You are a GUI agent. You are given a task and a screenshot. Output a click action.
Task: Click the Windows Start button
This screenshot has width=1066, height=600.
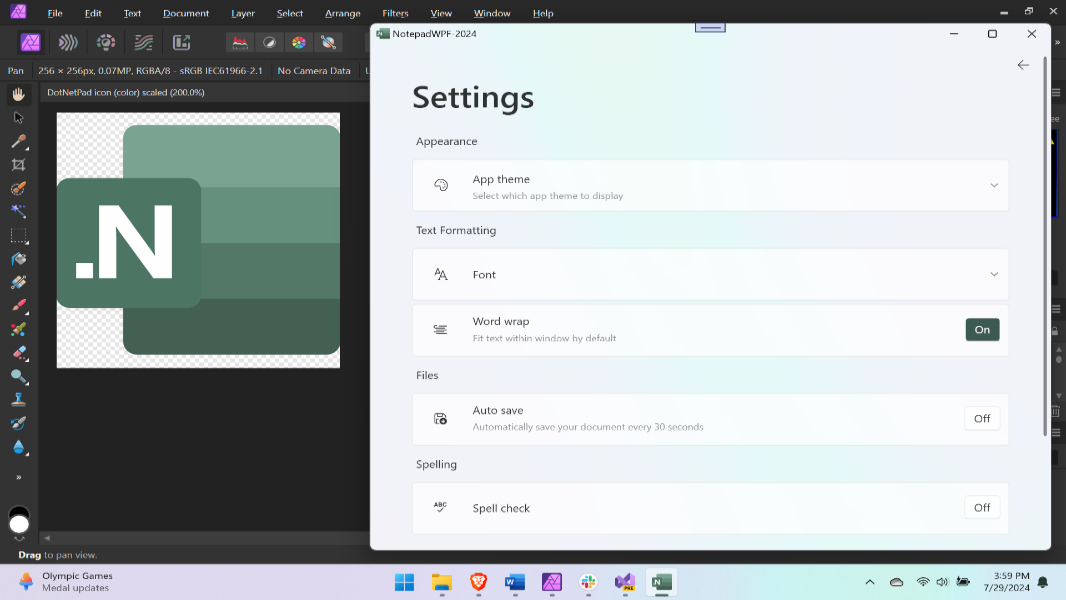click(x=404, y=582)
